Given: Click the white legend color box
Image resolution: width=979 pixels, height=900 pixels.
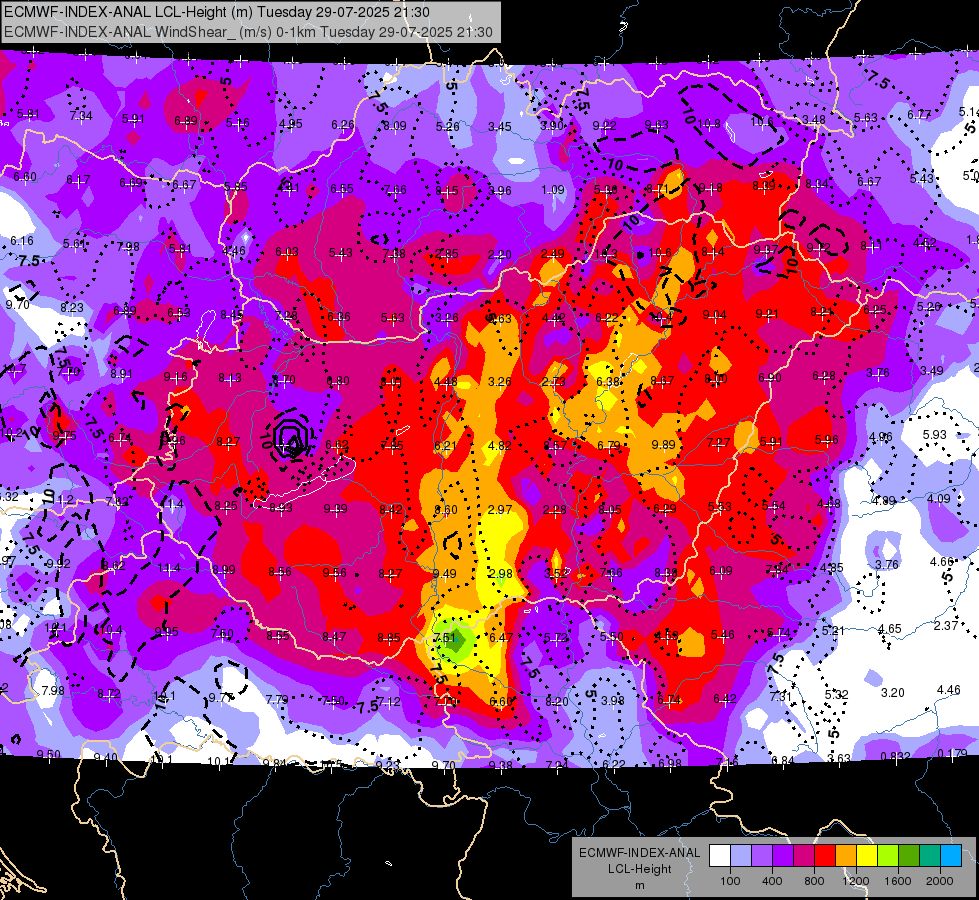Looking at the screenshot, I should click(x=720, y=856).
